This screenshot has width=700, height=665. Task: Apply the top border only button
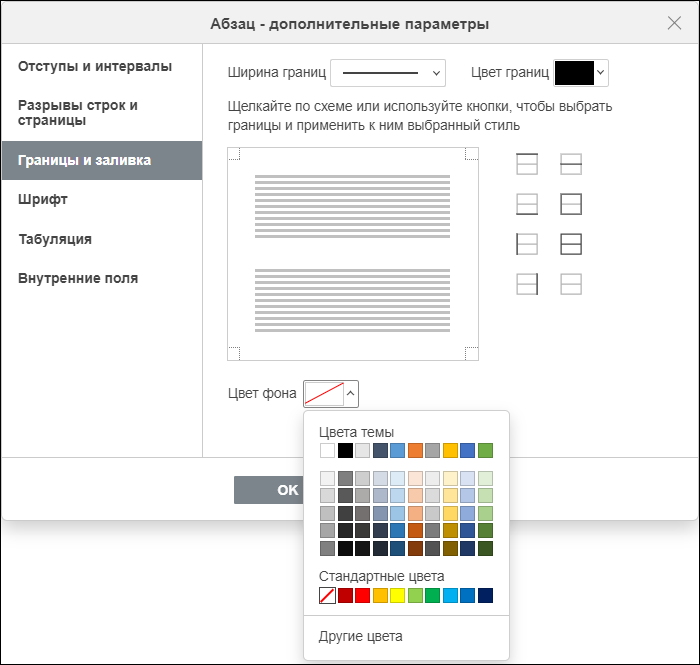tap(527, 164)
